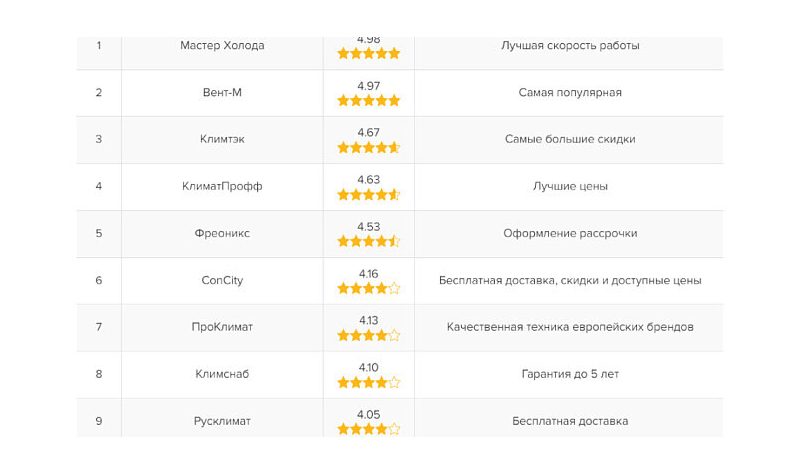
Task: Click the text 'Самые большие скидки'
Action: click(x=570, y=140)
